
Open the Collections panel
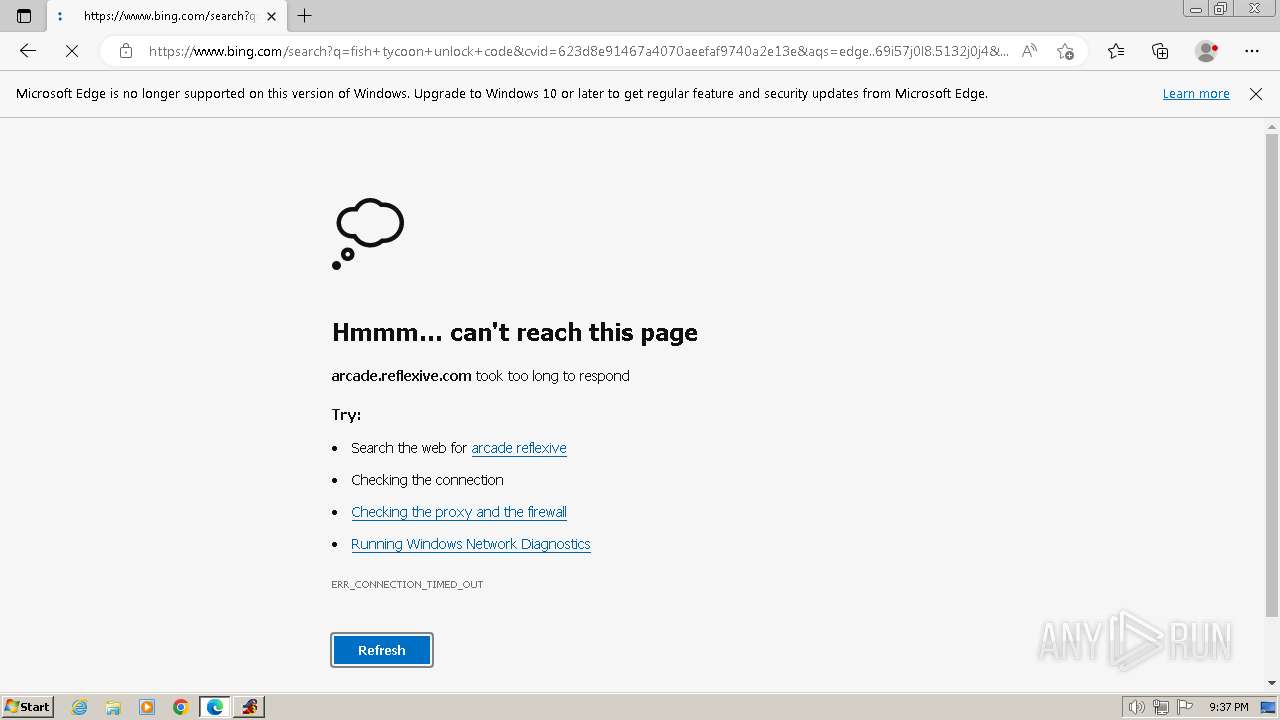(x=1160, y=51)
